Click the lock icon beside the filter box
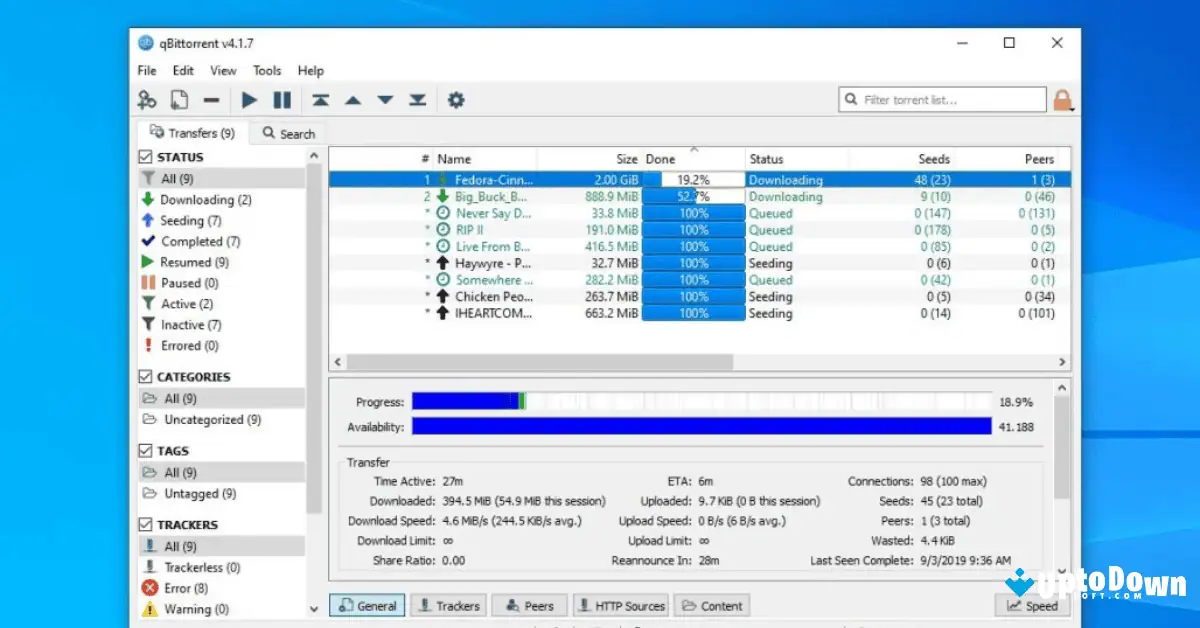Image resolution: width=1200 pixels, height=628 pixels. pos(1063,100)
